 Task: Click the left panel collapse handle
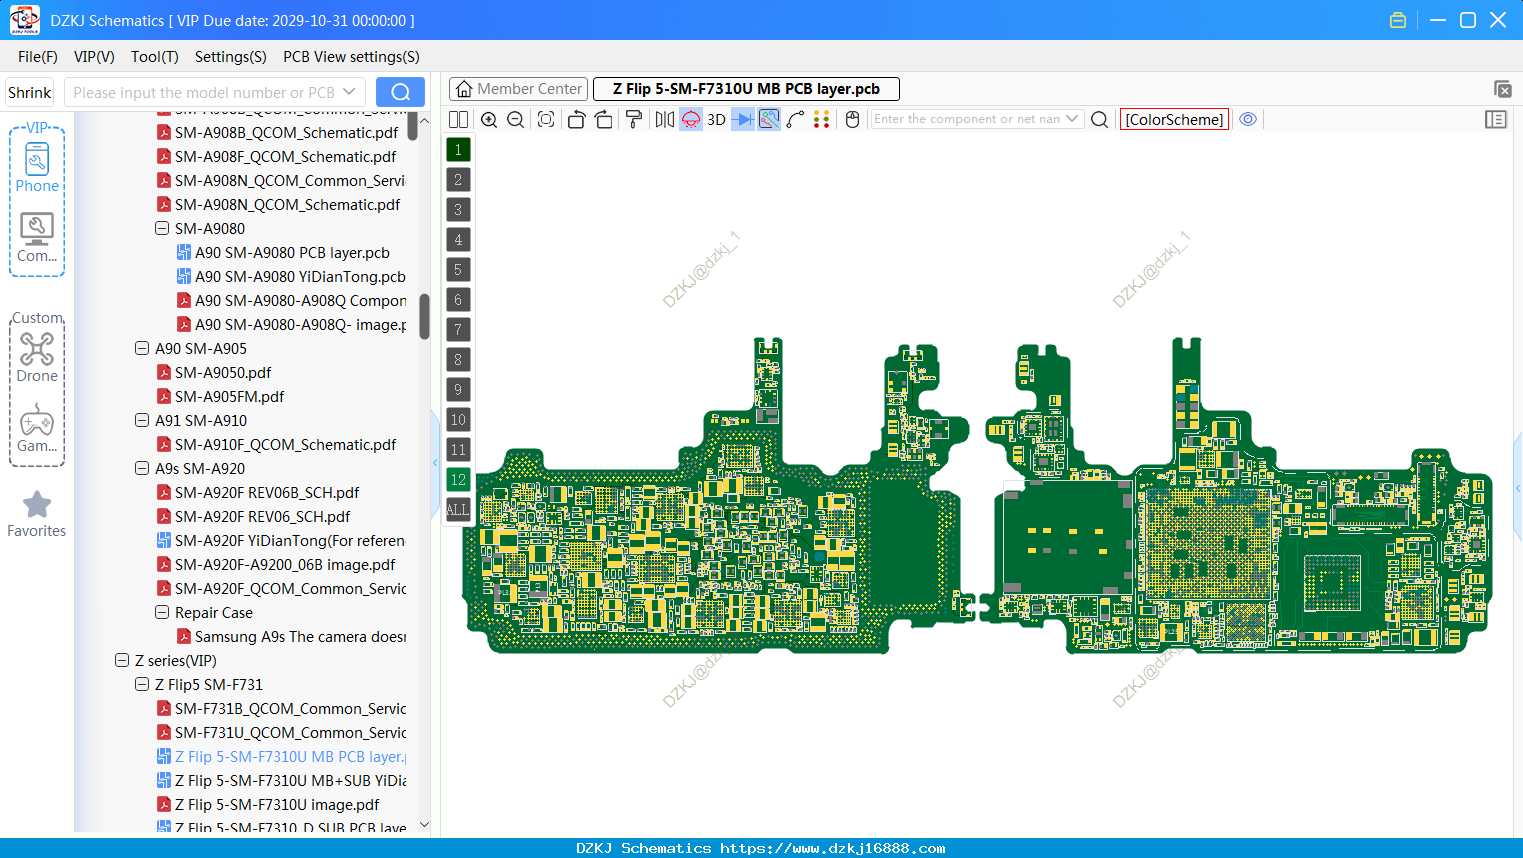(435, 462)
